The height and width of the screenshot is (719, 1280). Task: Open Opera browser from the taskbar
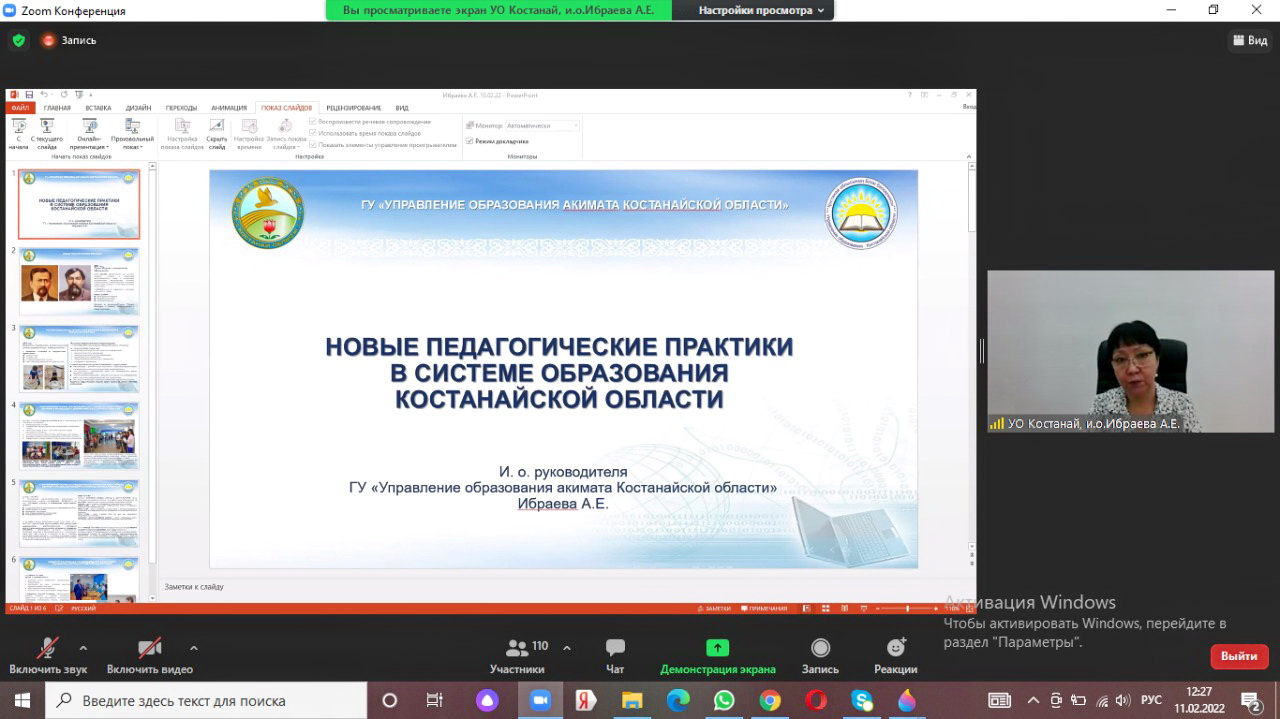pyautogui.click(x=816, y=700)
